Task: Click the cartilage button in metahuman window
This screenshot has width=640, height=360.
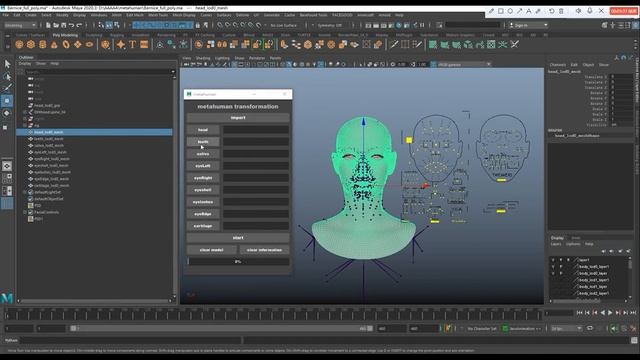Action: (x=203, y=226)
